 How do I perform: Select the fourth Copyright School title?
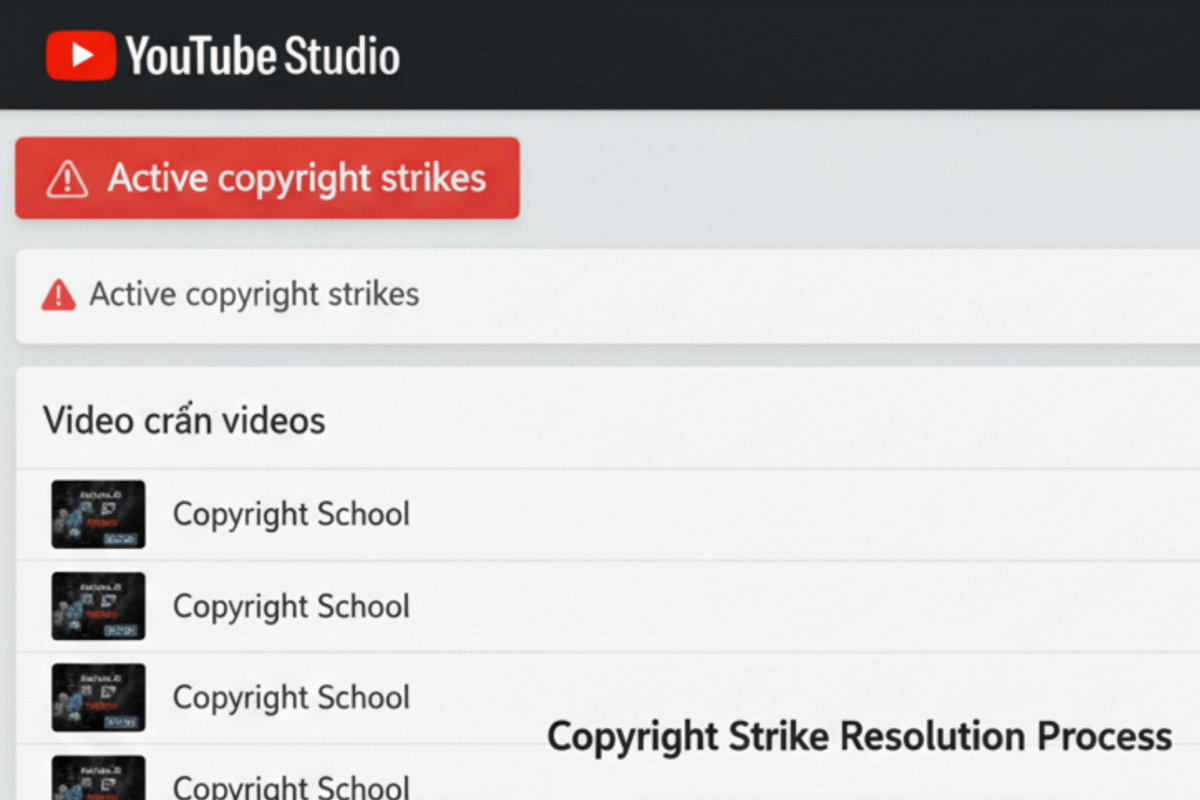[x=291, y=786]
